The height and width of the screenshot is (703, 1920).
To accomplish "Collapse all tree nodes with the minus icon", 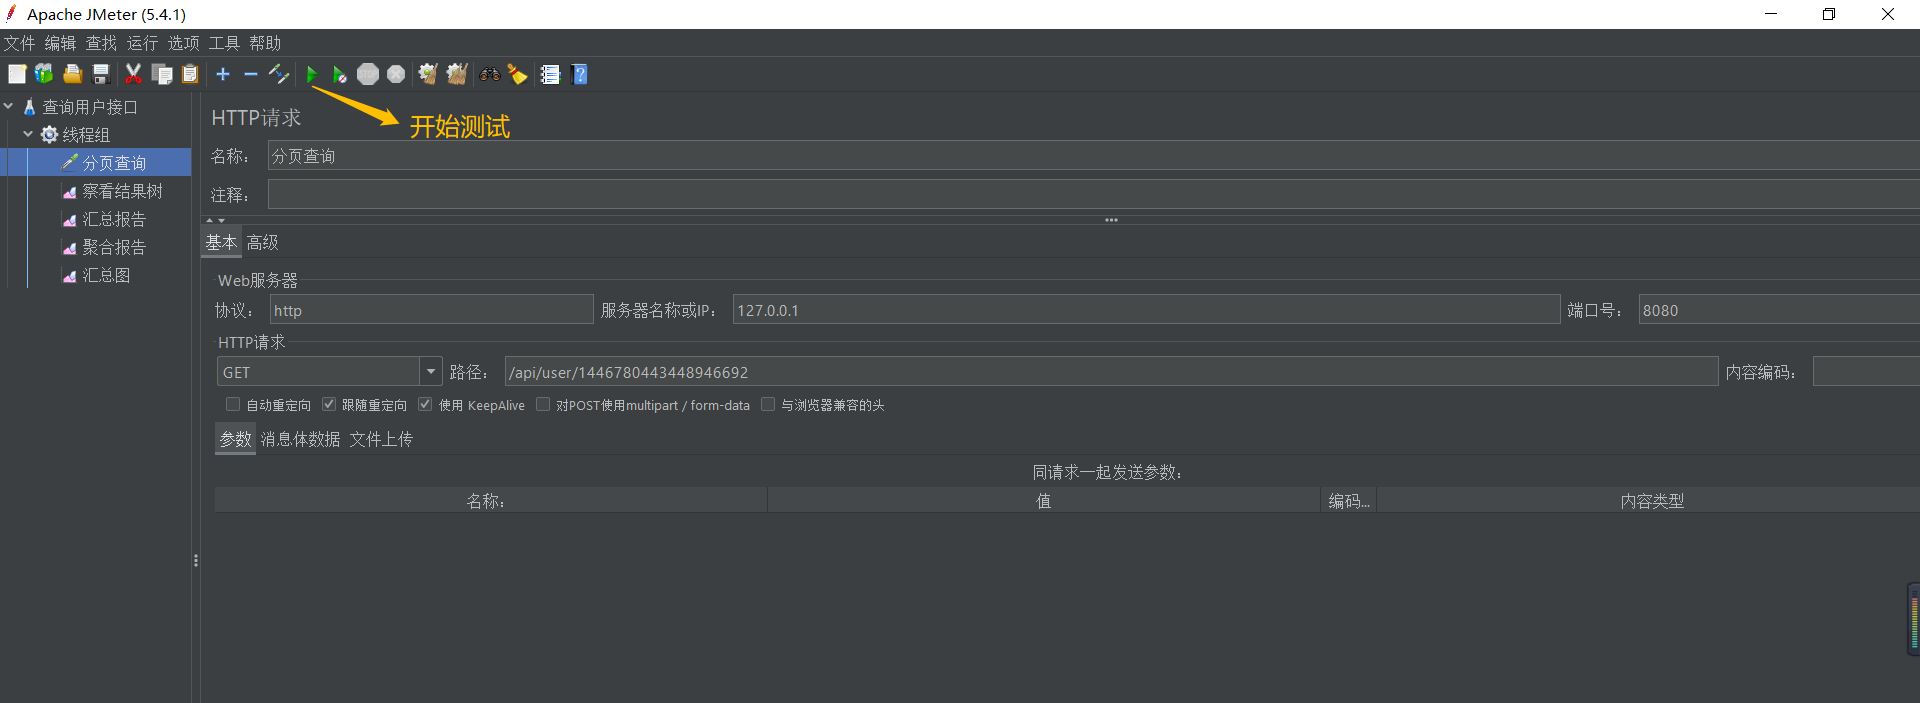I will pyautogui.click(x=251, y=74).
